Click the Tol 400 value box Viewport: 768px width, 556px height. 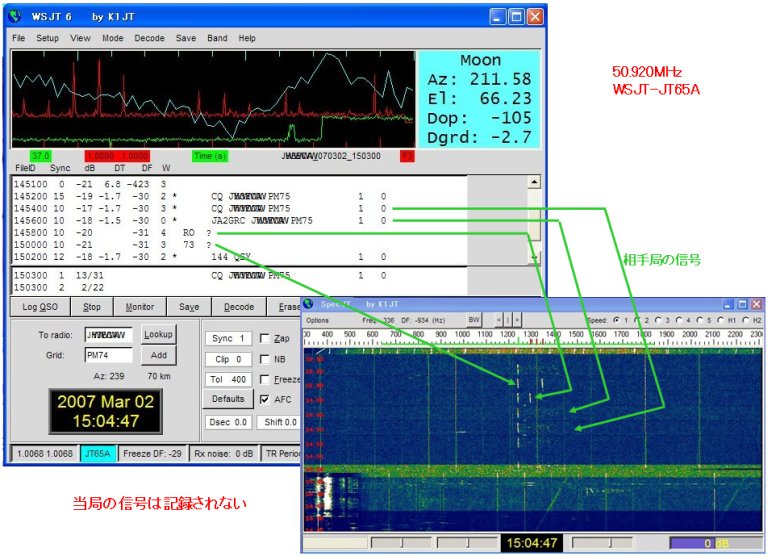(x=228, y=380)
